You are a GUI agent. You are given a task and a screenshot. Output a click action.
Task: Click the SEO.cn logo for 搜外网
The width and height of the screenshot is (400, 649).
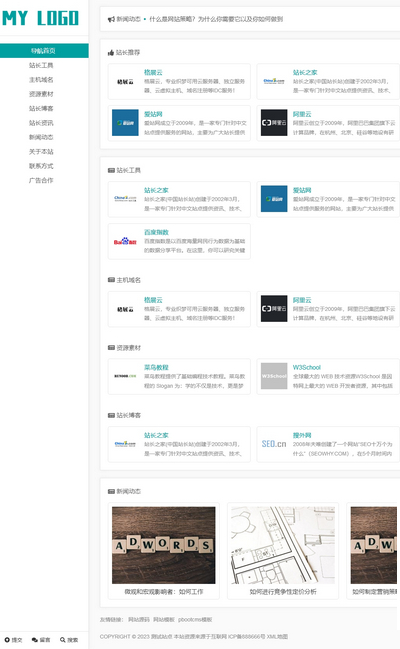pyautogui.click(x=274, y=444)
